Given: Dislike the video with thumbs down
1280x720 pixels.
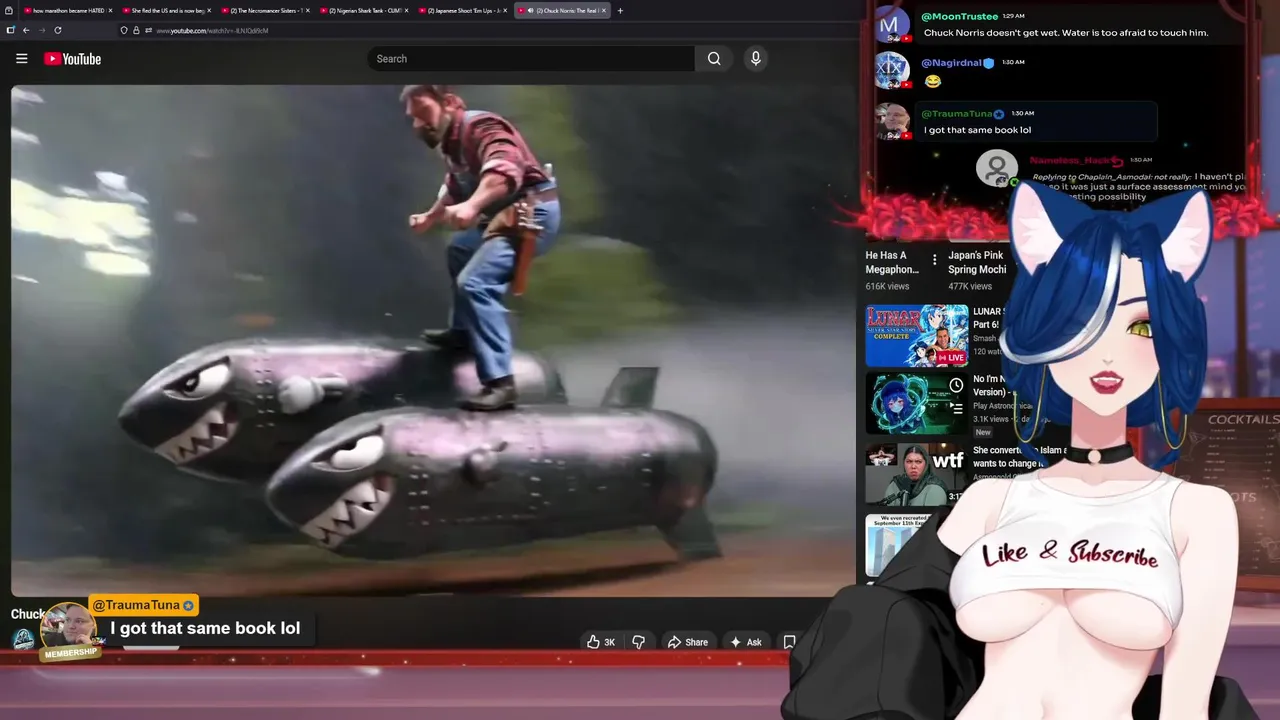Looking at the screenshot, I should pyautogui.click(x=638, y=642).
